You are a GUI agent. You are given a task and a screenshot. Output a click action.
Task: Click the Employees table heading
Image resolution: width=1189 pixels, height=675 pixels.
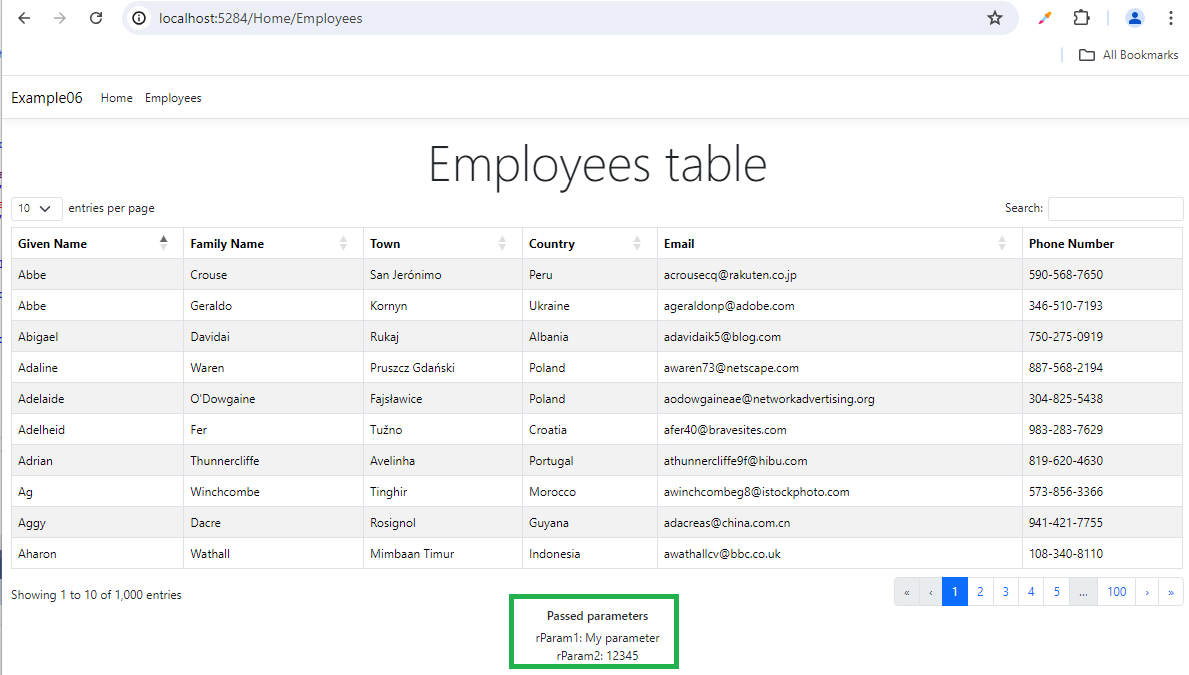tap(598, 164)
